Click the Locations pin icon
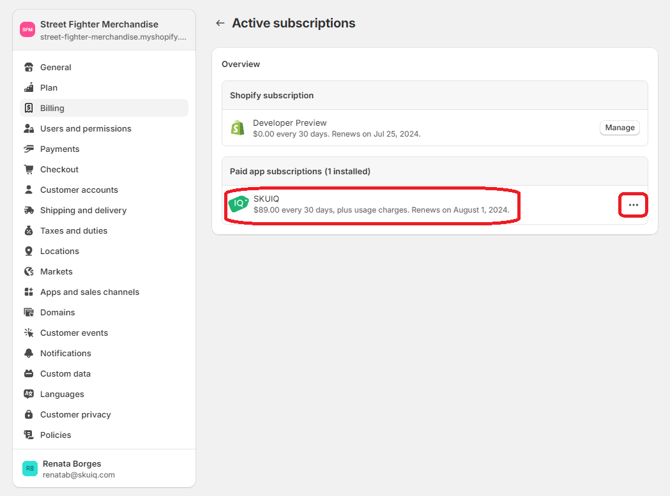 pyautogui.click(x=29, y=251)
